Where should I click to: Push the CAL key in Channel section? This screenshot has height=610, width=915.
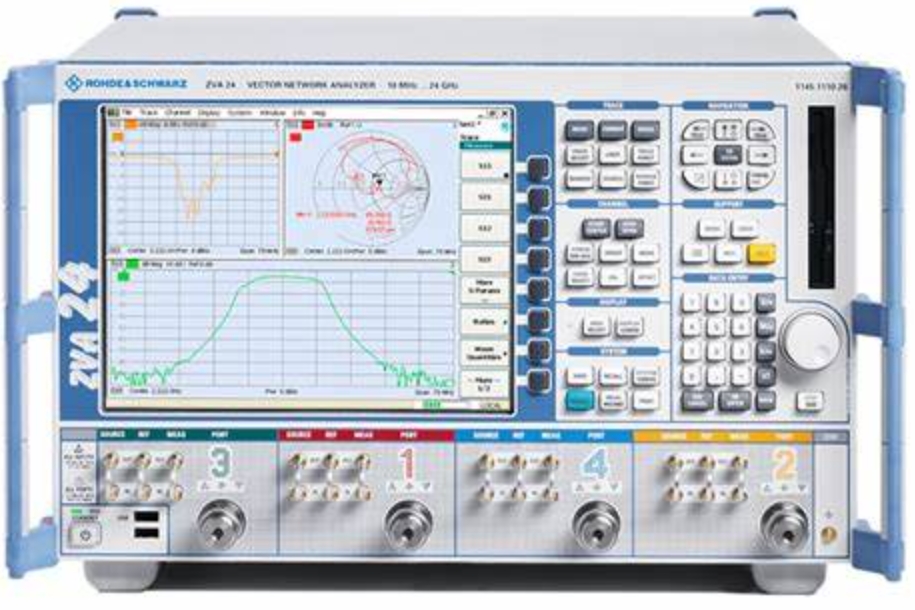tap(613, 277)
